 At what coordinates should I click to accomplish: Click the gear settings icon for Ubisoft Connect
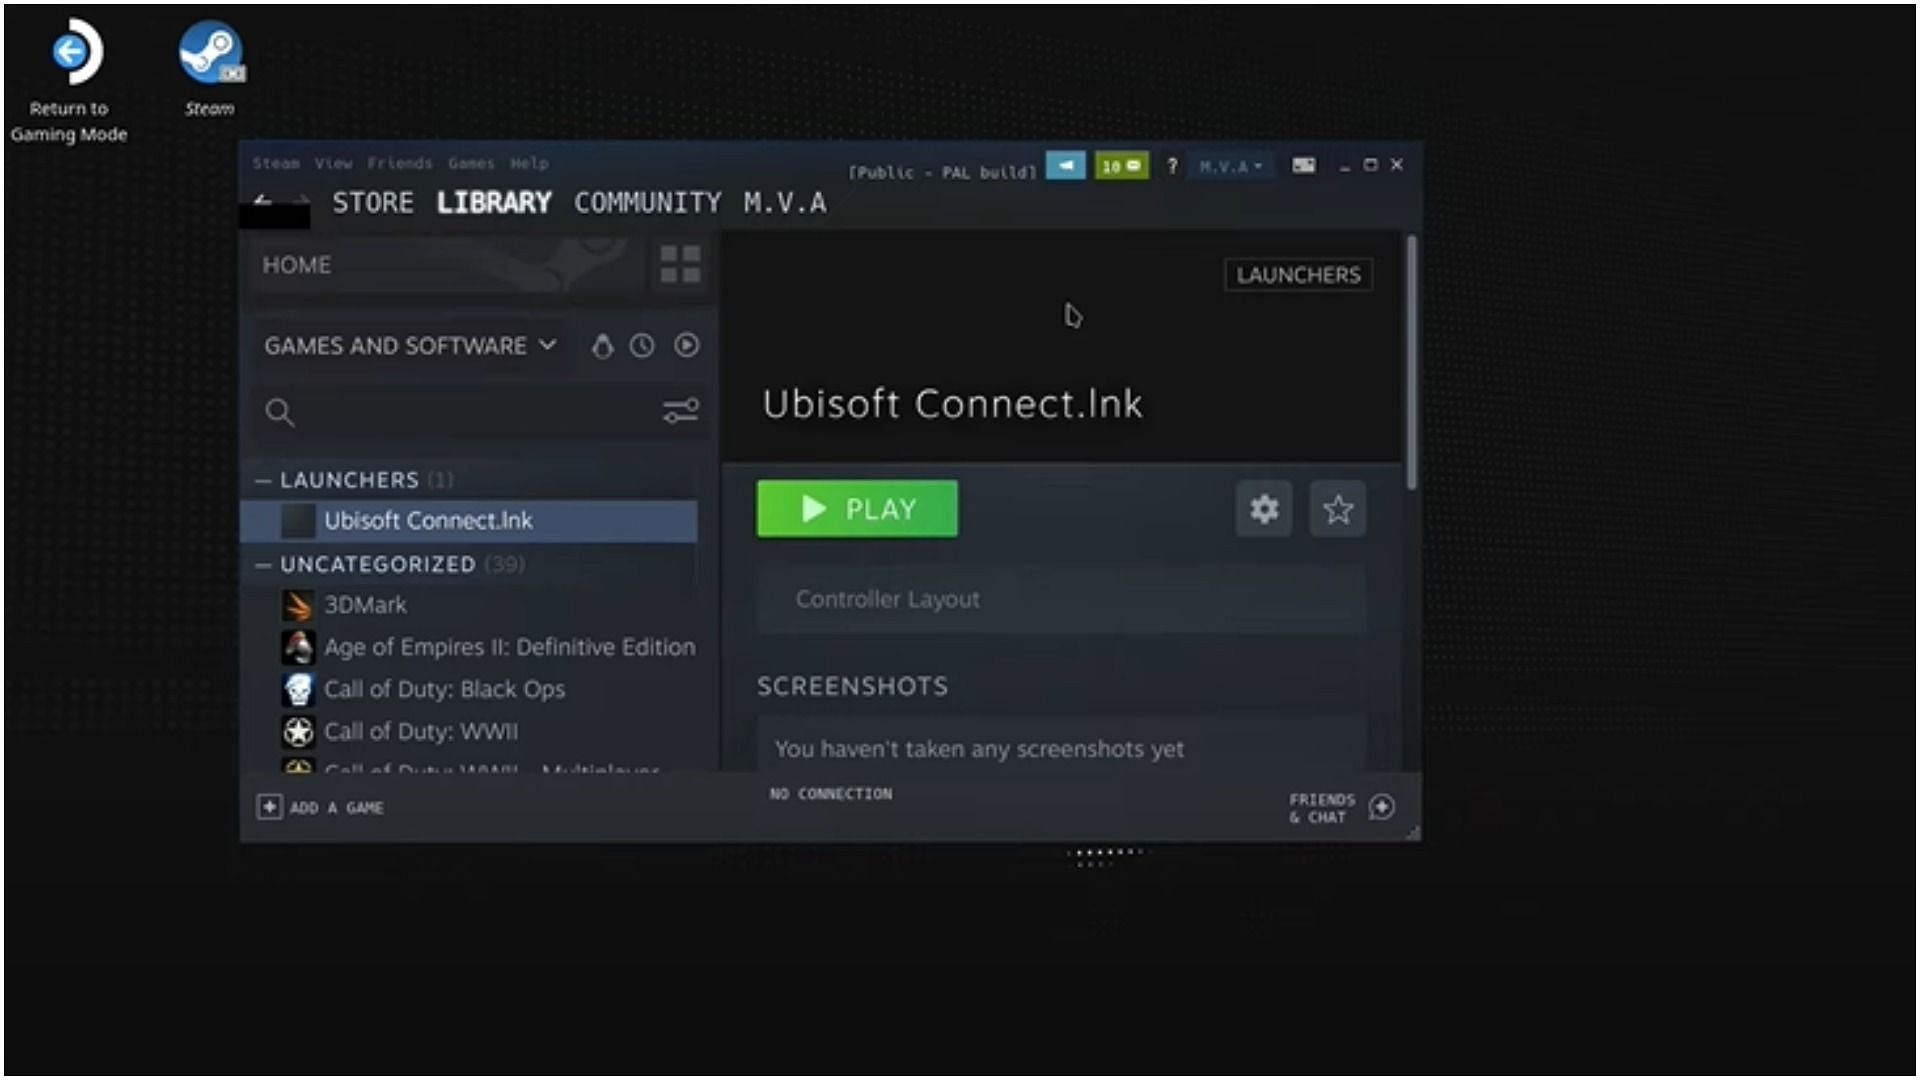1263,510
